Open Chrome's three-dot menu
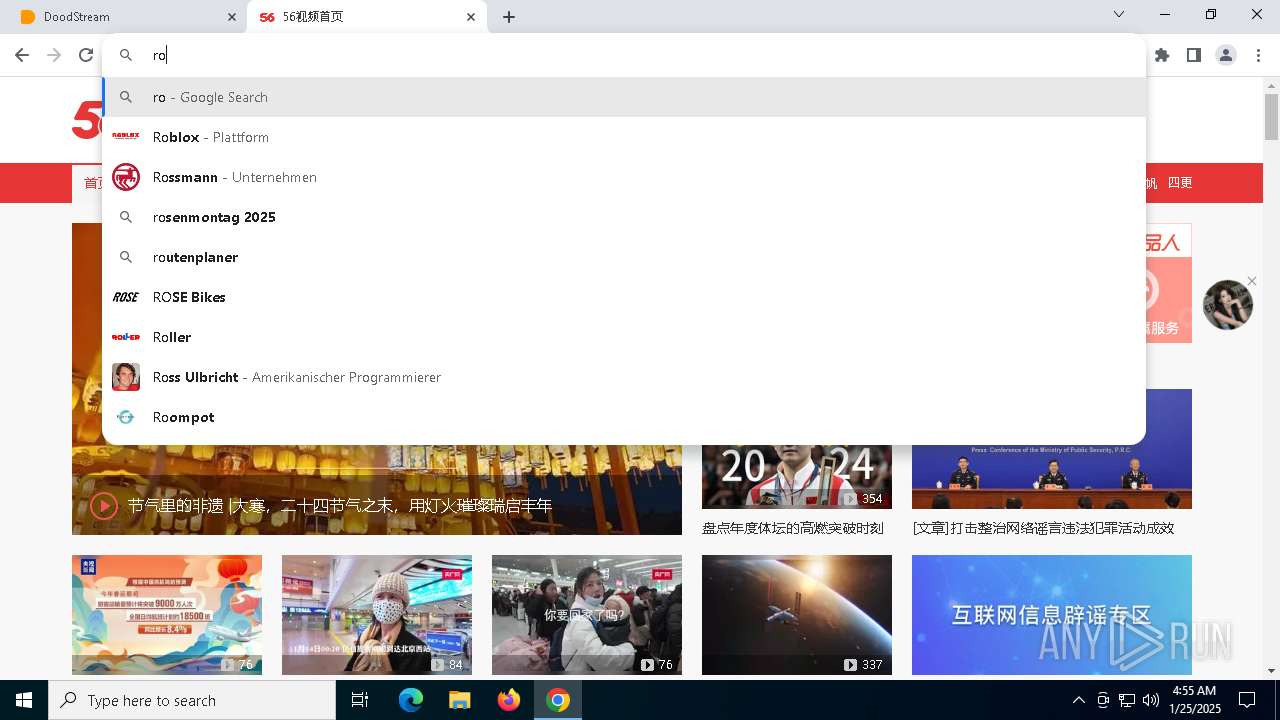The height and width of the screenshot is (720, 1280). click(1259, 55)
